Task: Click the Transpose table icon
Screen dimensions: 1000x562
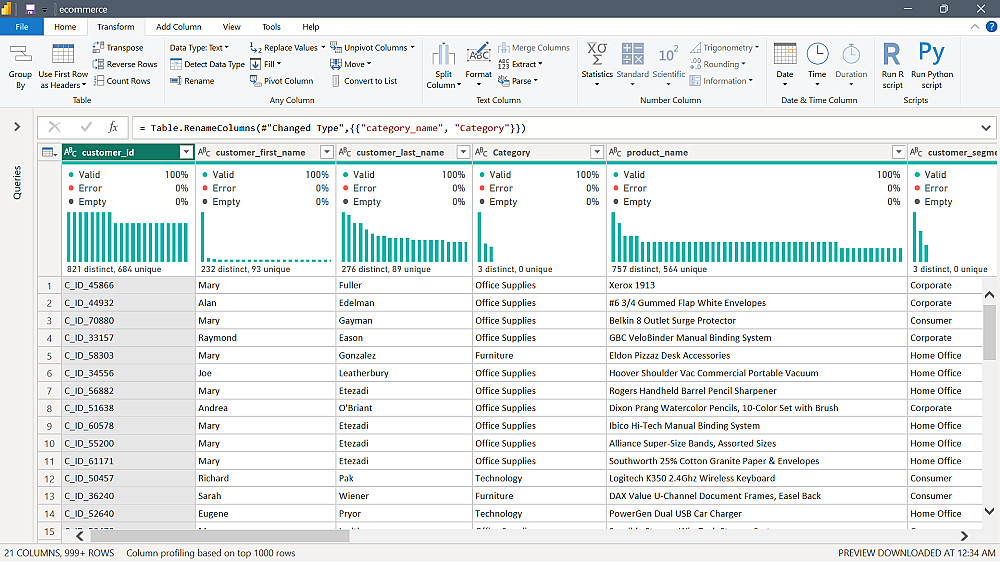Action: tap(99, 48)
